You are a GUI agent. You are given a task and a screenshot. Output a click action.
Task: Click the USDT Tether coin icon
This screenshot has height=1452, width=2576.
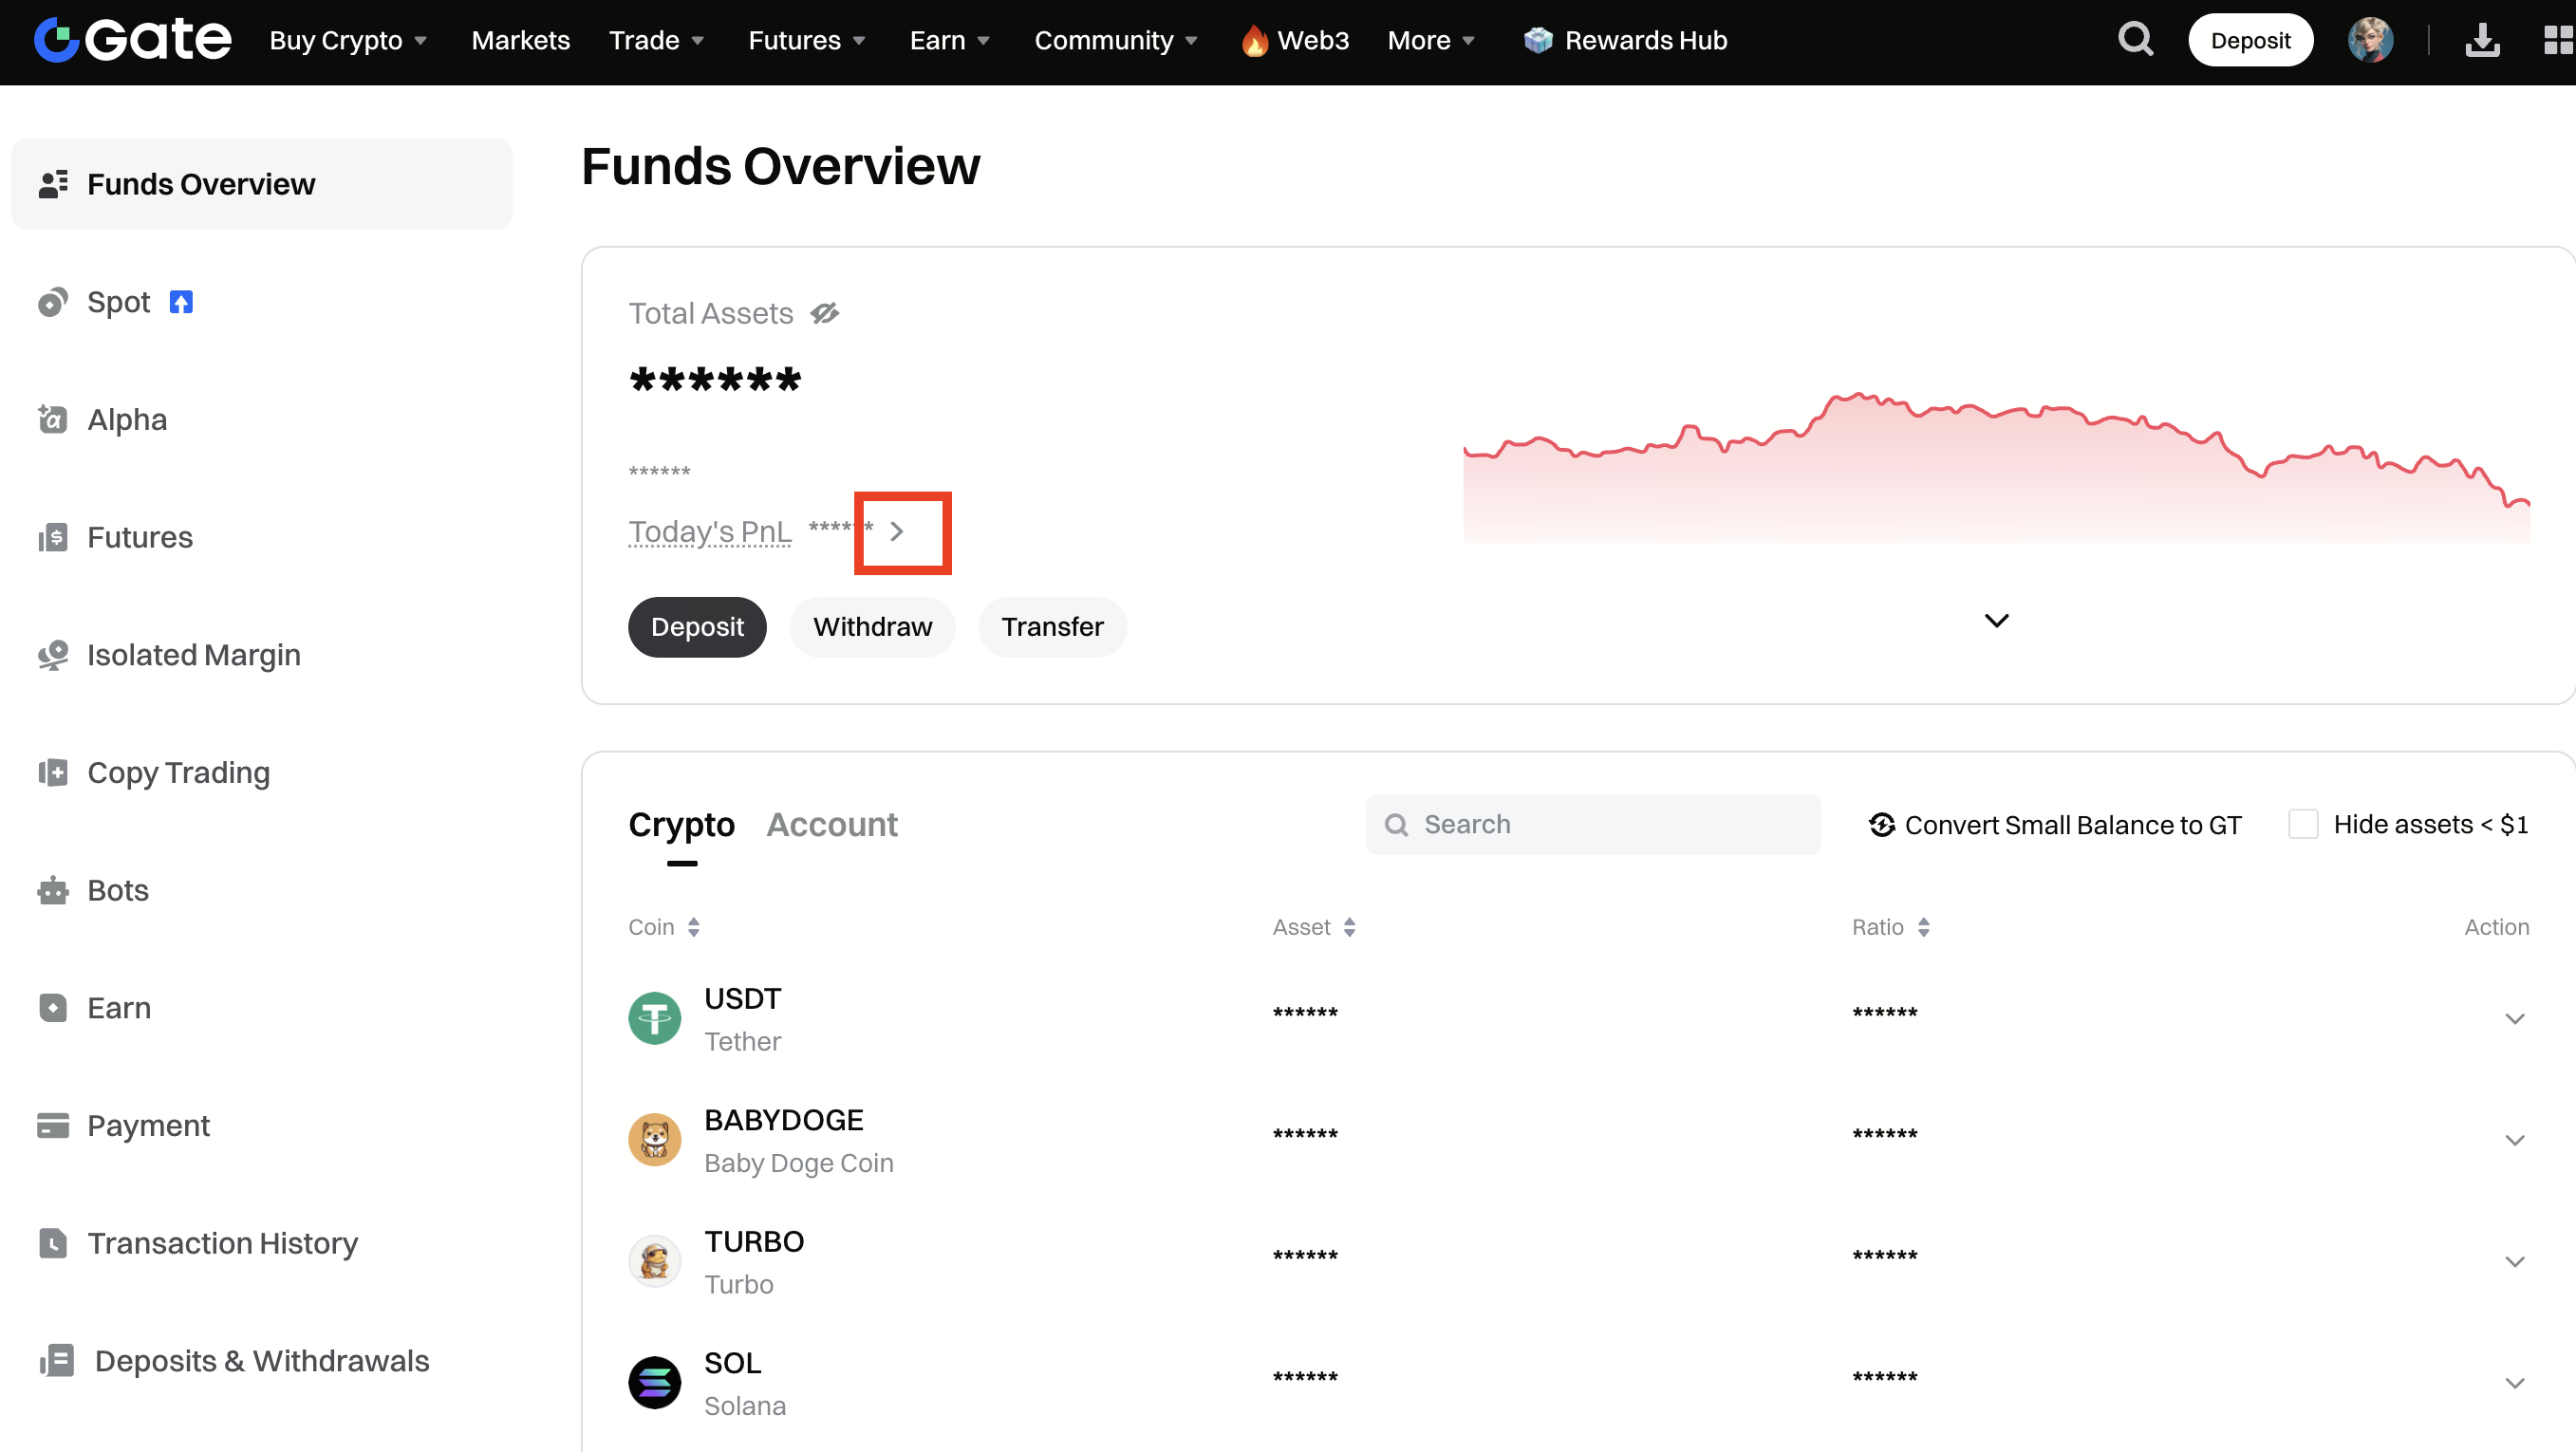coord(655,1018)
